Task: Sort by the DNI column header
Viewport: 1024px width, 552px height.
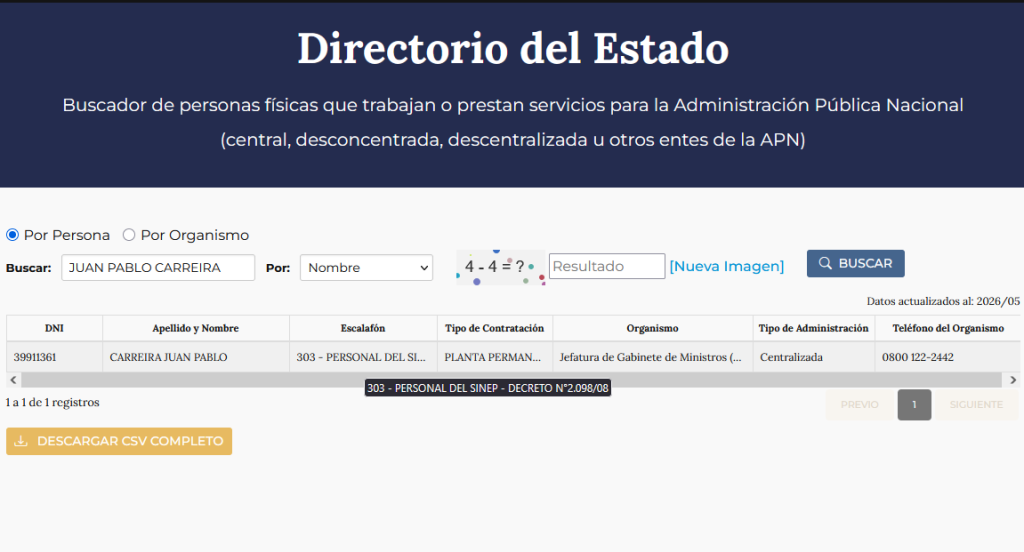Action: [54, 328]
